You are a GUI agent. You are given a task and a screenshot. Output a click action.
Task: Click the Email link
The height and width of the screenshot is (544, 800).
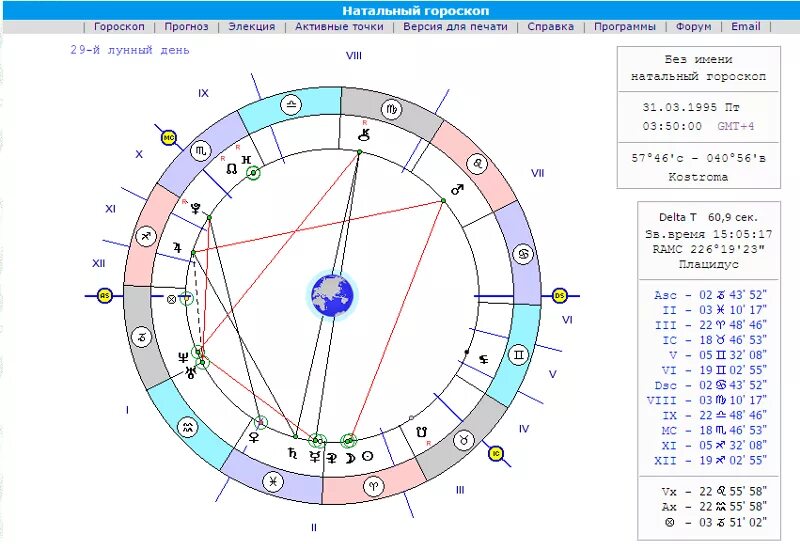(745, 27)
